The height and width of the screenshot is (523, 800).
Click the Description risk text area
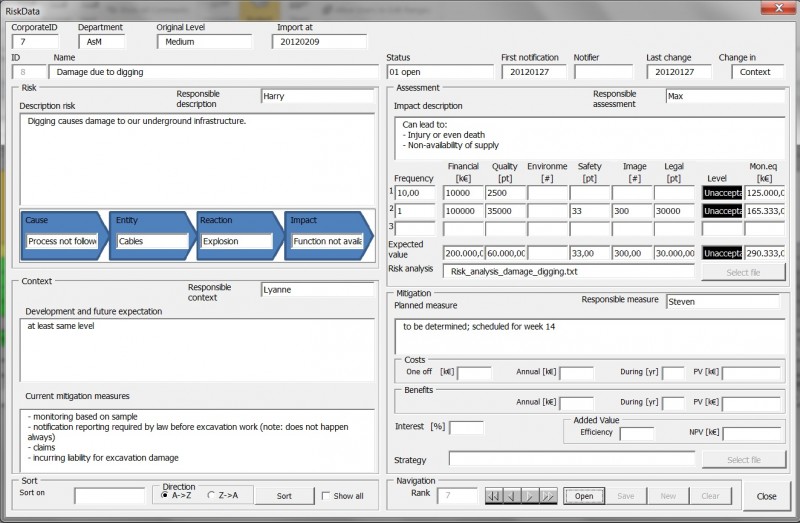point(197,159)
